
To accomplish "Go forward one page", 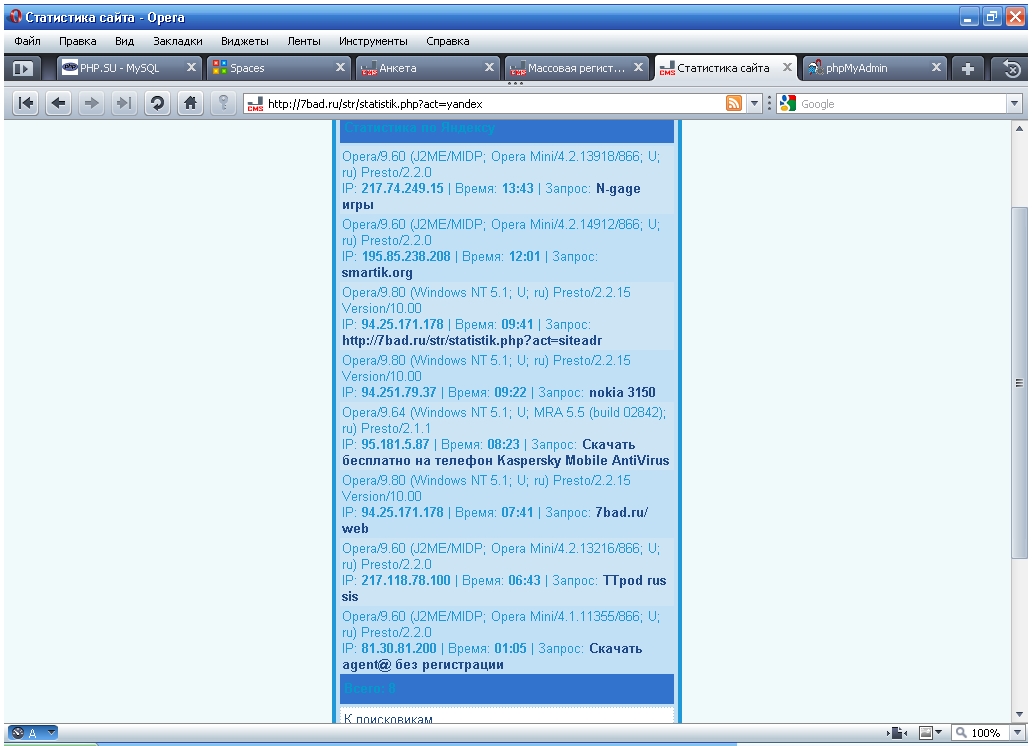I will point(91,103).
